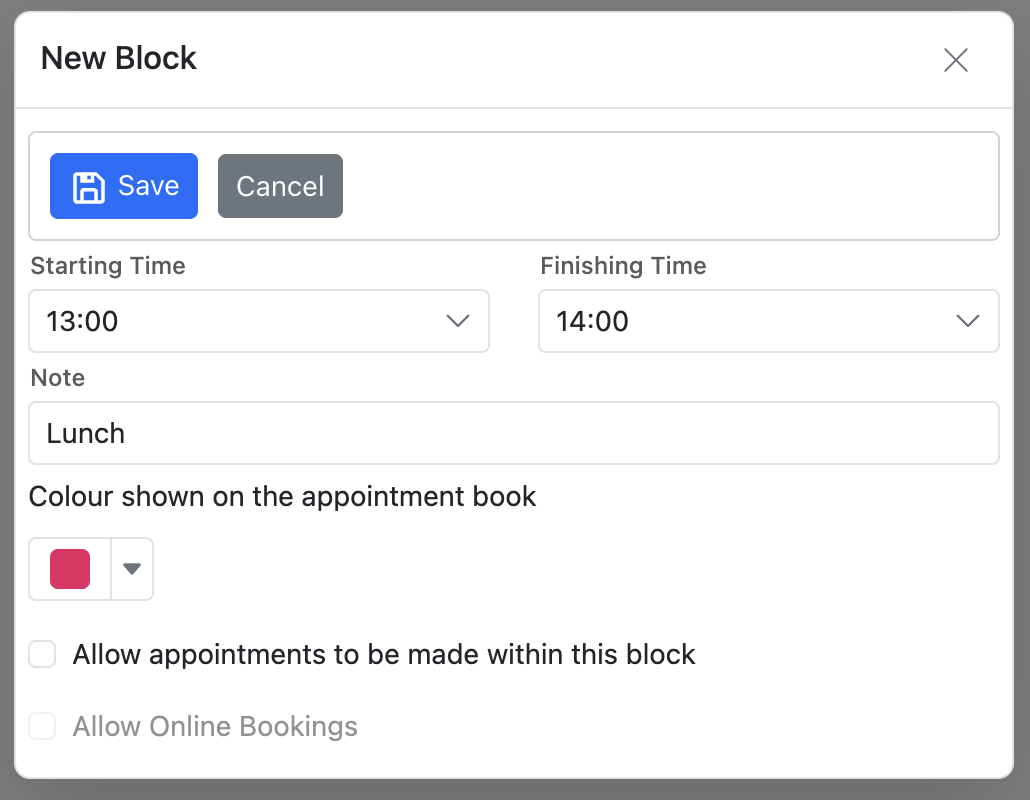Click the Note field label
Image resolution: width=1030 pixels, height=800 pixels.
[x=58, y=378]
